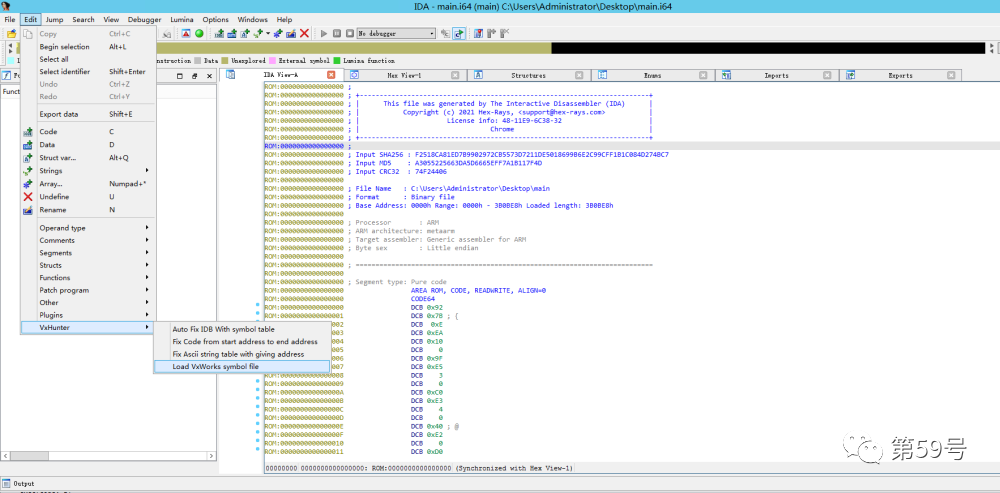Screen dimensions: 1000x493
Task: Click toolbar rename pencil icon
Action: [291, 34]
